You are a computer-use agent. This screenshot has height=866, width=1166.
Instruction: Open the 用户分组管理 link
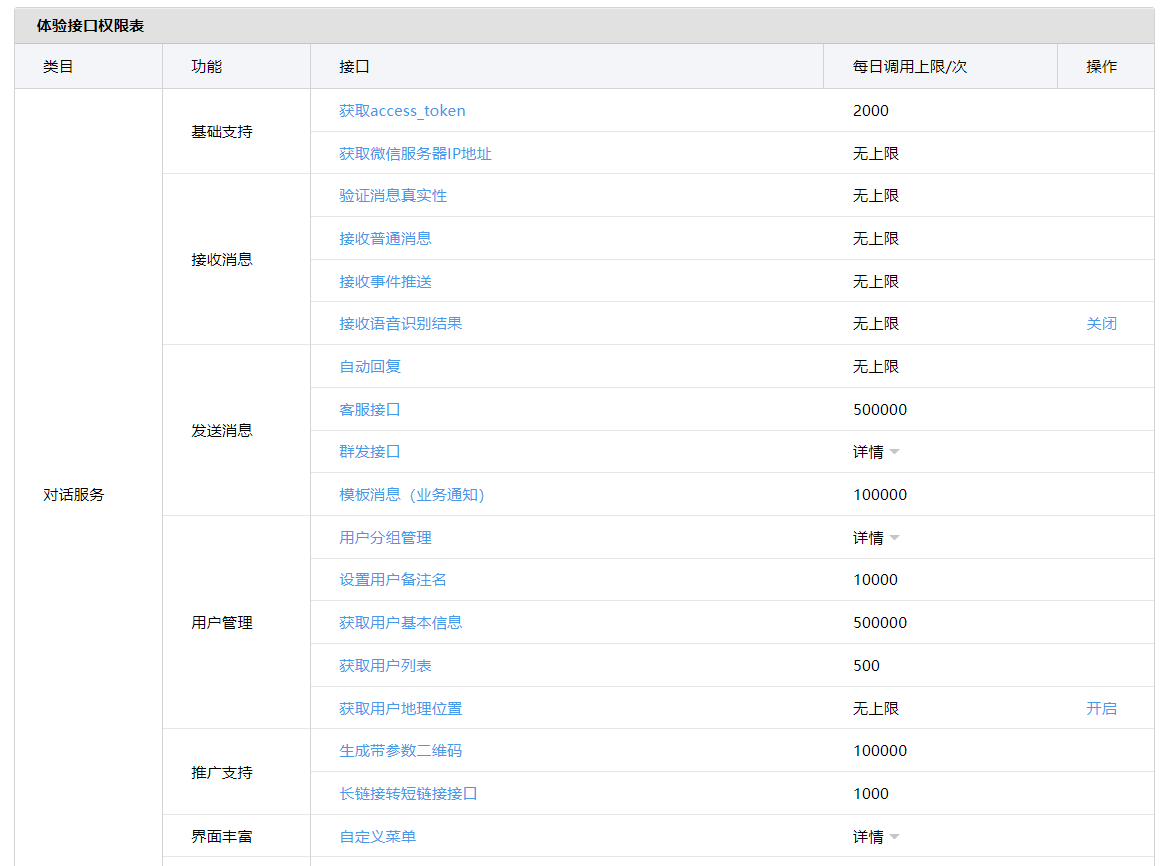[x=385, y=537]
